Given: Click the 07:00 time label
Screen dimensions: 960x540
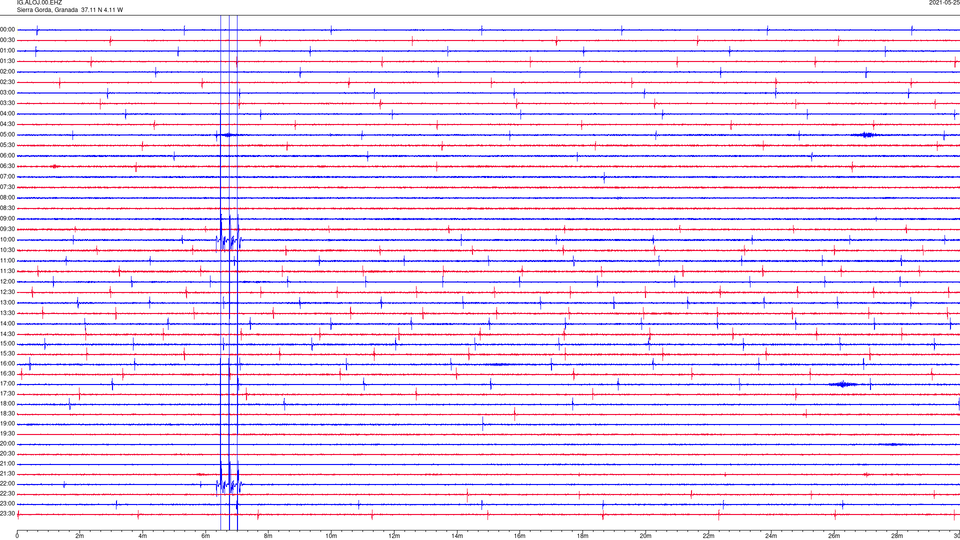Looking at the screenshot, I should coord(8,176).
